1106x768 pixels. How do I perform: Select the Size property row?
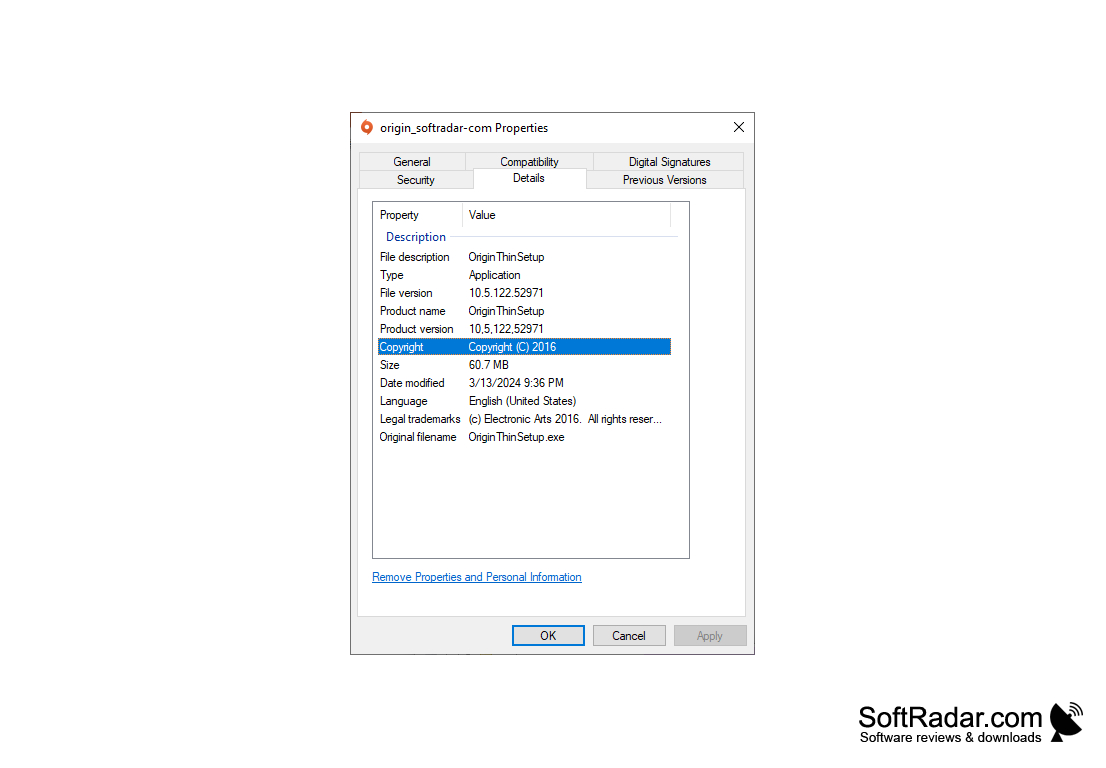pos(524,365)
